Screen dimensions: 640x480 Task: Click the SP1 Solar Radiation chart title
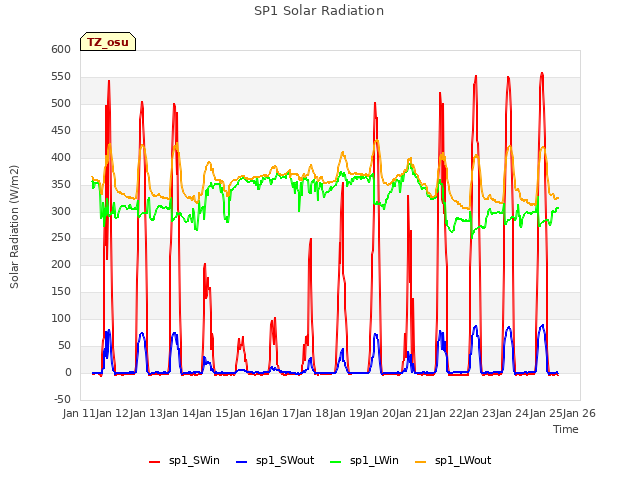319,11
